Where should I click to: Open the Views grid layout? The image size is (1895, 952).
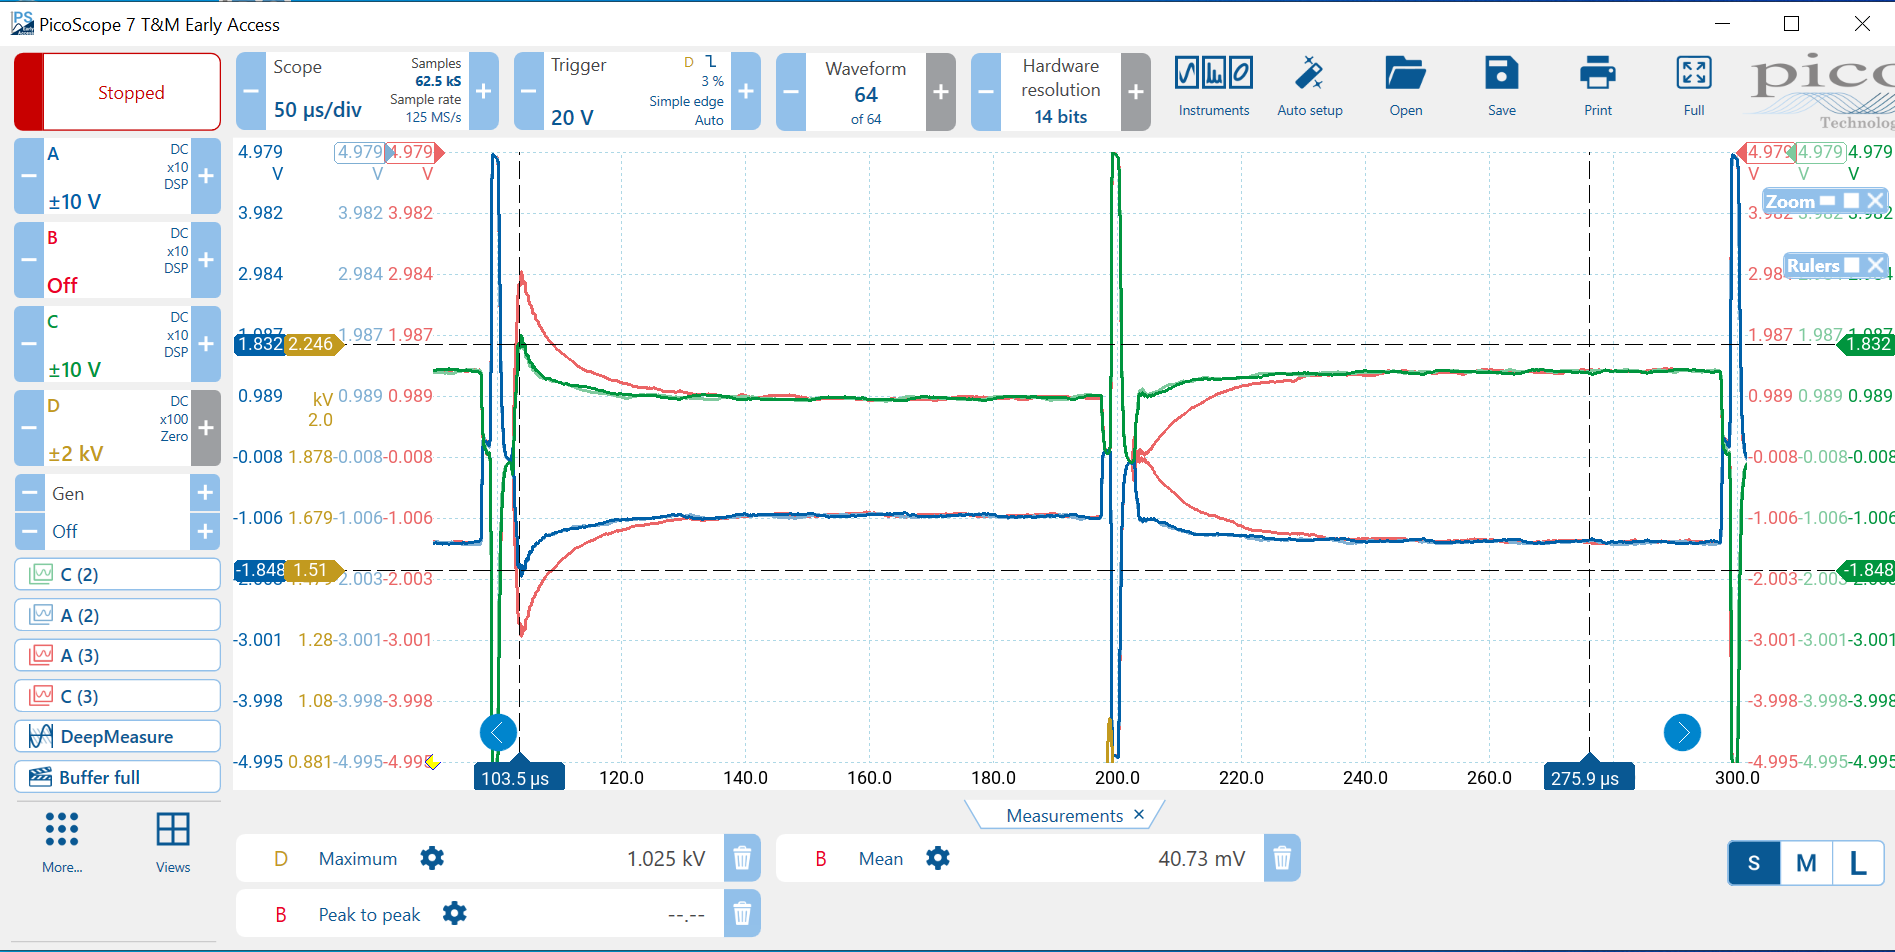172,842
